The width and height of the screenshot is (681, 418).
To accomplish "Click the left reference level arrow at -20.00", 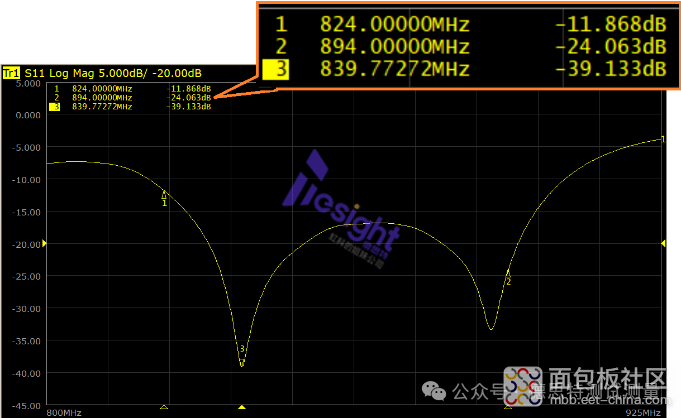I will click(44, 243).
